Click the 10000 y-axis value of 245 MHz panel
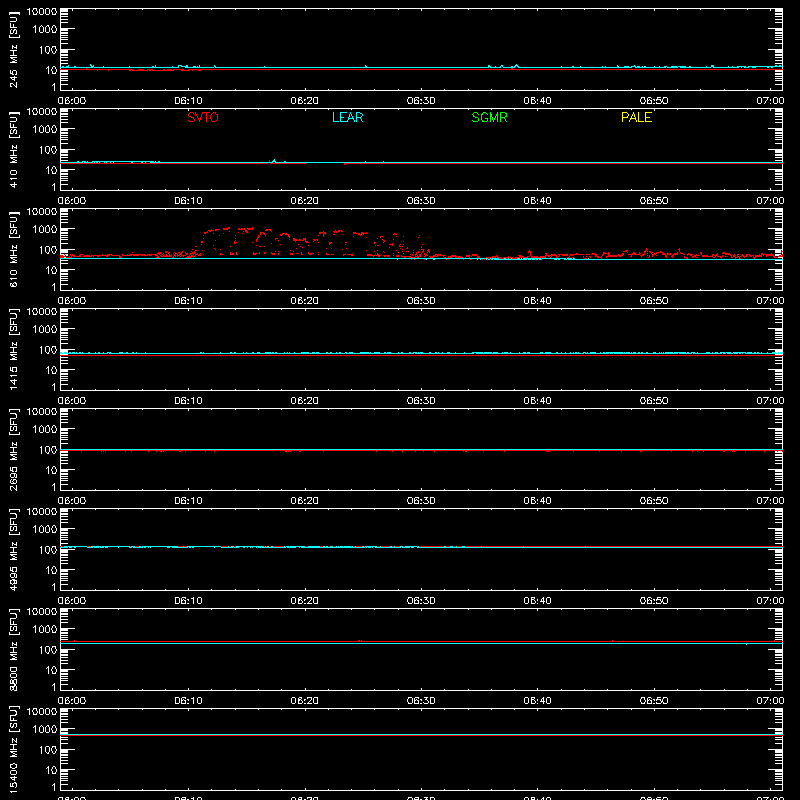The height and width of the screenshot is (800, 800). [42, 12]
